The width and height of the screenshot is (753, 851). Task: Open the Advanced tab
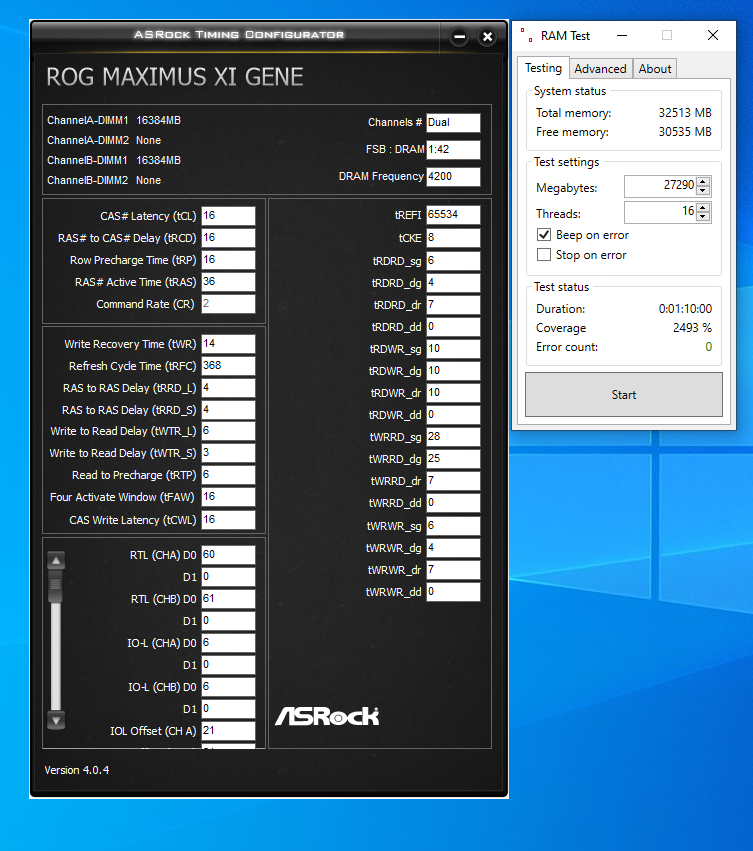coord(600,69)
